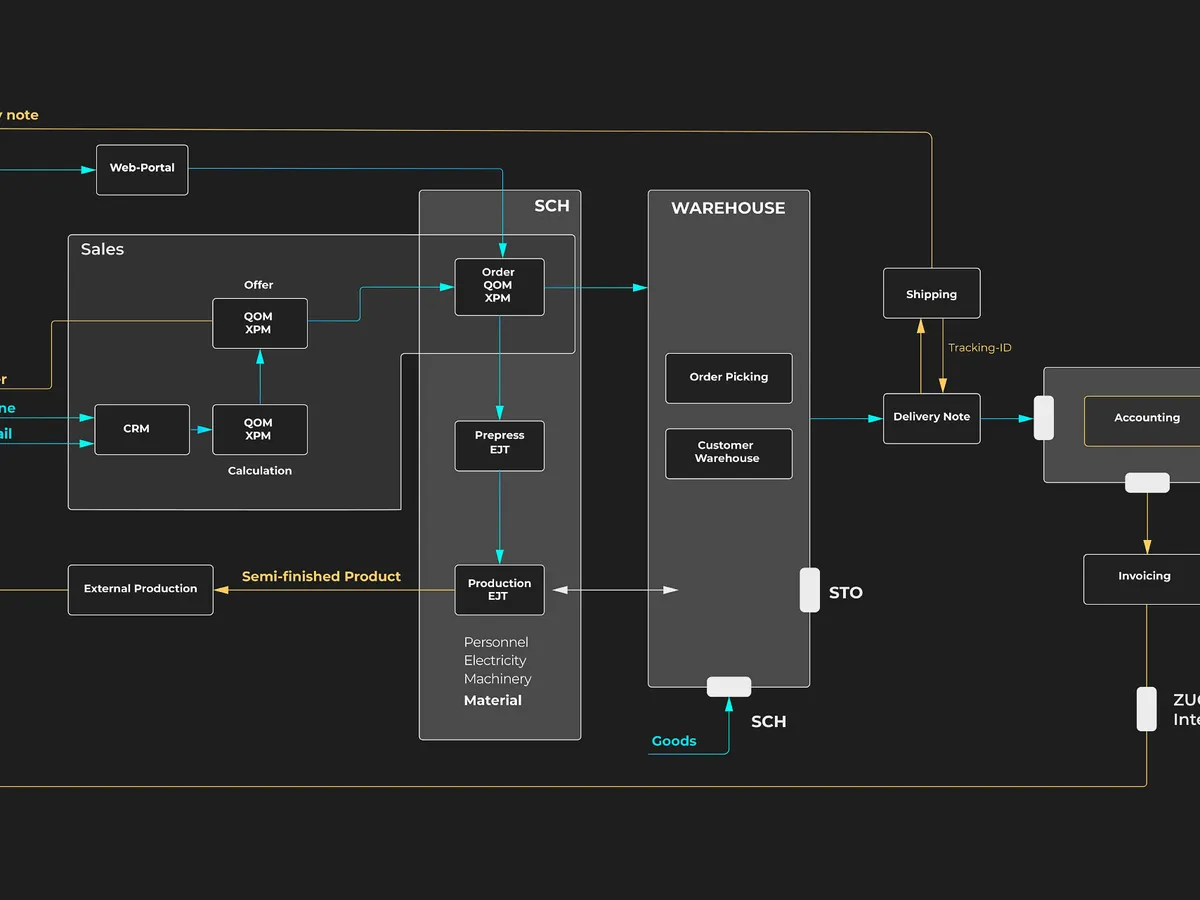The height and width of the screenshot is (900, 1200).
Task: Select the Web-Portal node
Action: 142,169
